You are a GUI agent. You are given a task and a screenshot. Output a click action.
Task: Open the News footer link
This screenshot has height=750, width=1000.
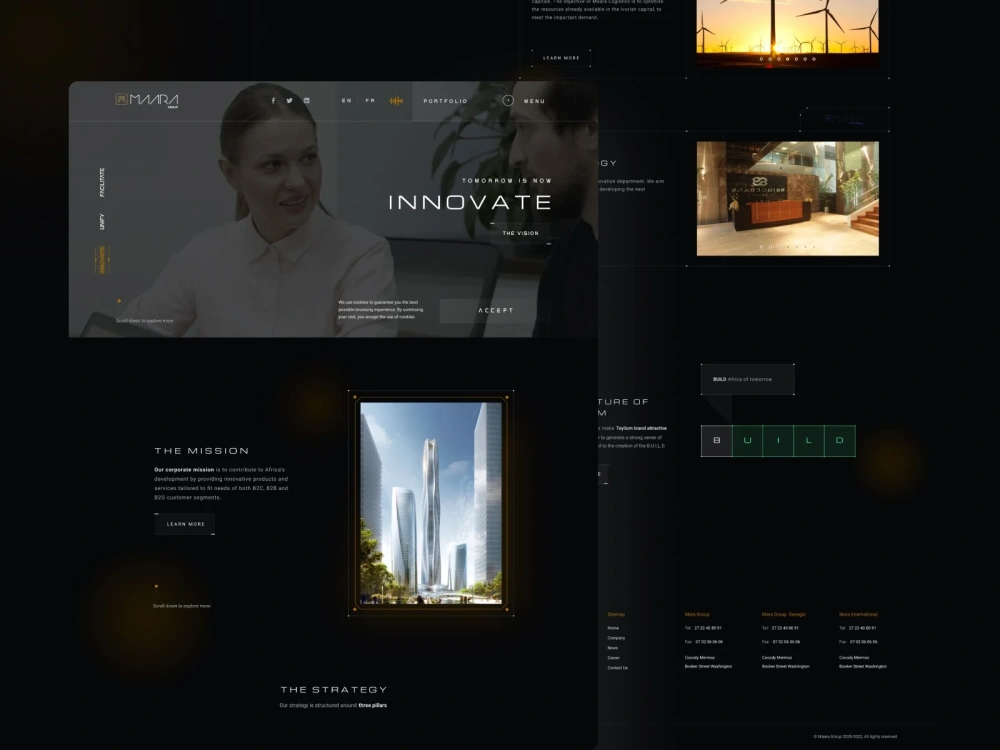coord(613,648)
